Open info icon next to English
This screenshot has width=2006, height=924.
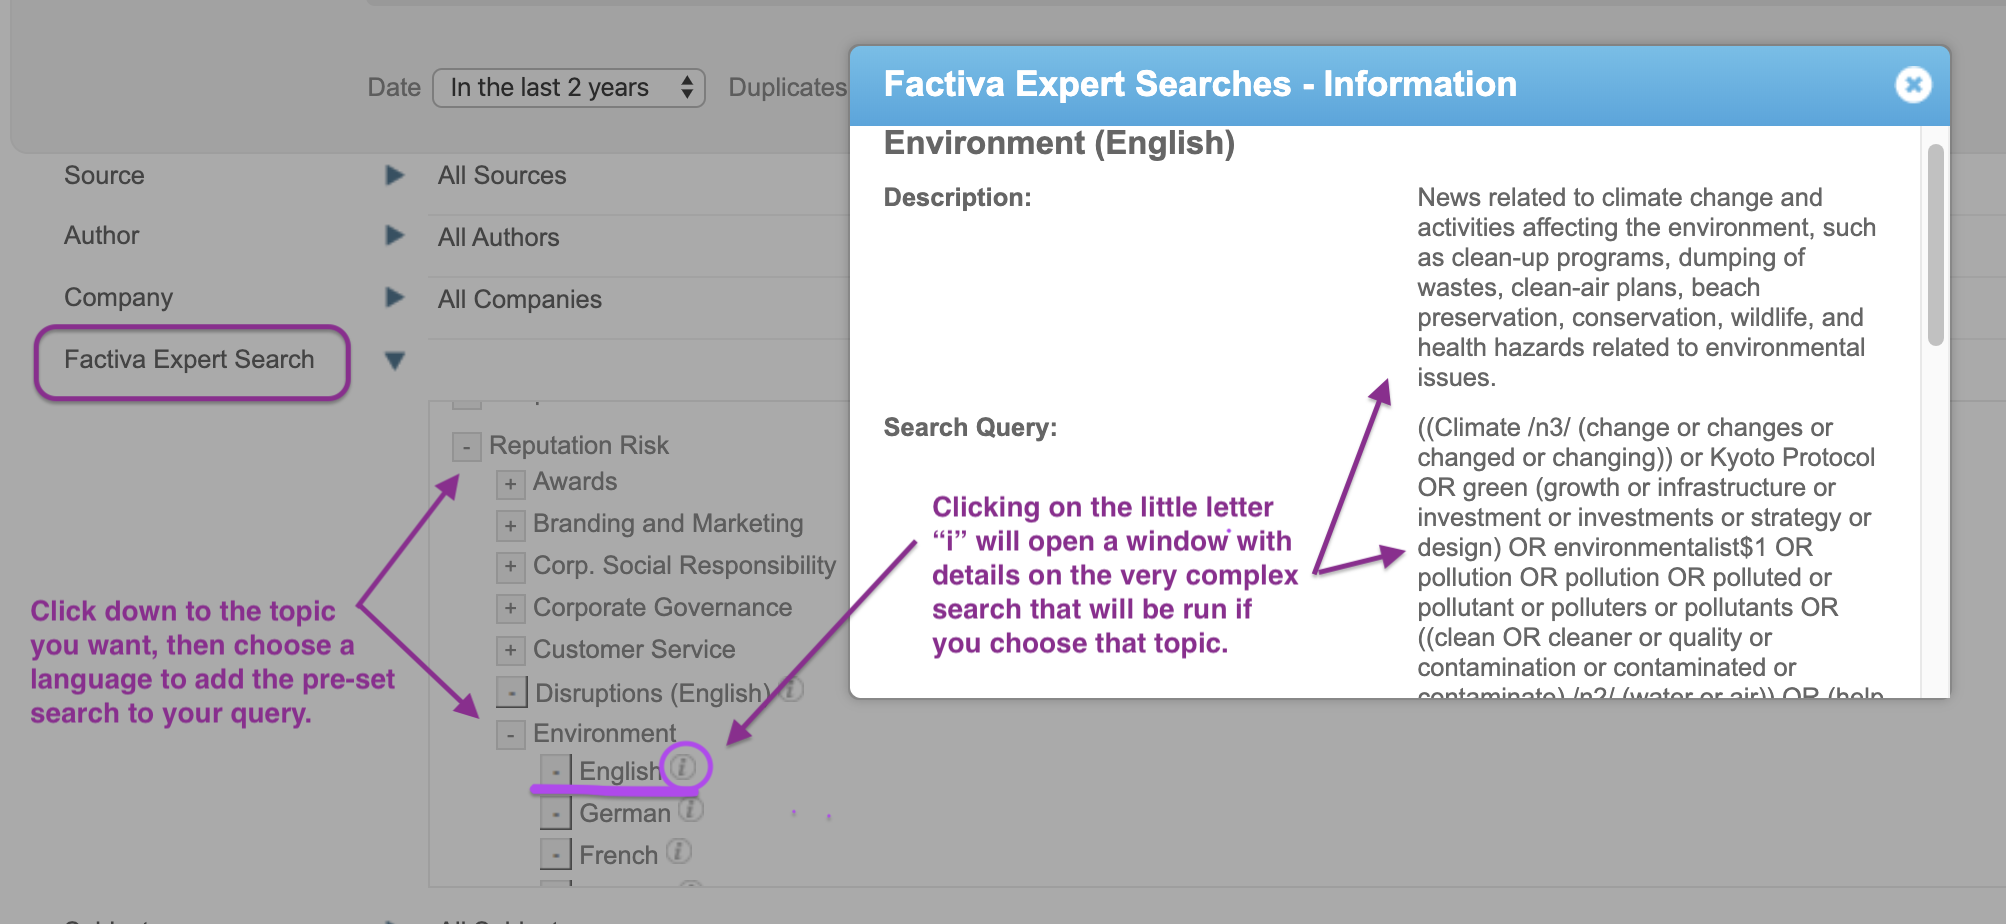(683, 767)
